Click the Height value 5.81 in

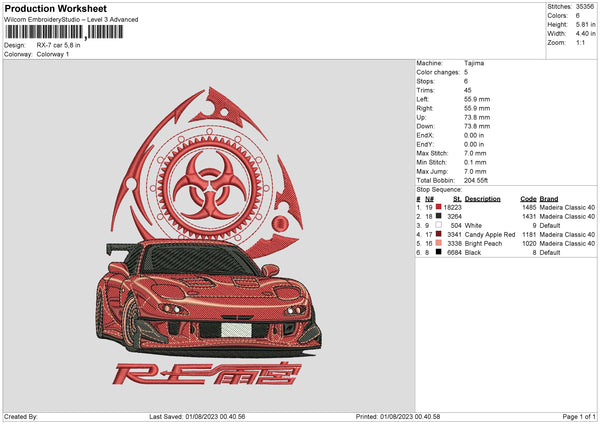[x=585, y=24]
